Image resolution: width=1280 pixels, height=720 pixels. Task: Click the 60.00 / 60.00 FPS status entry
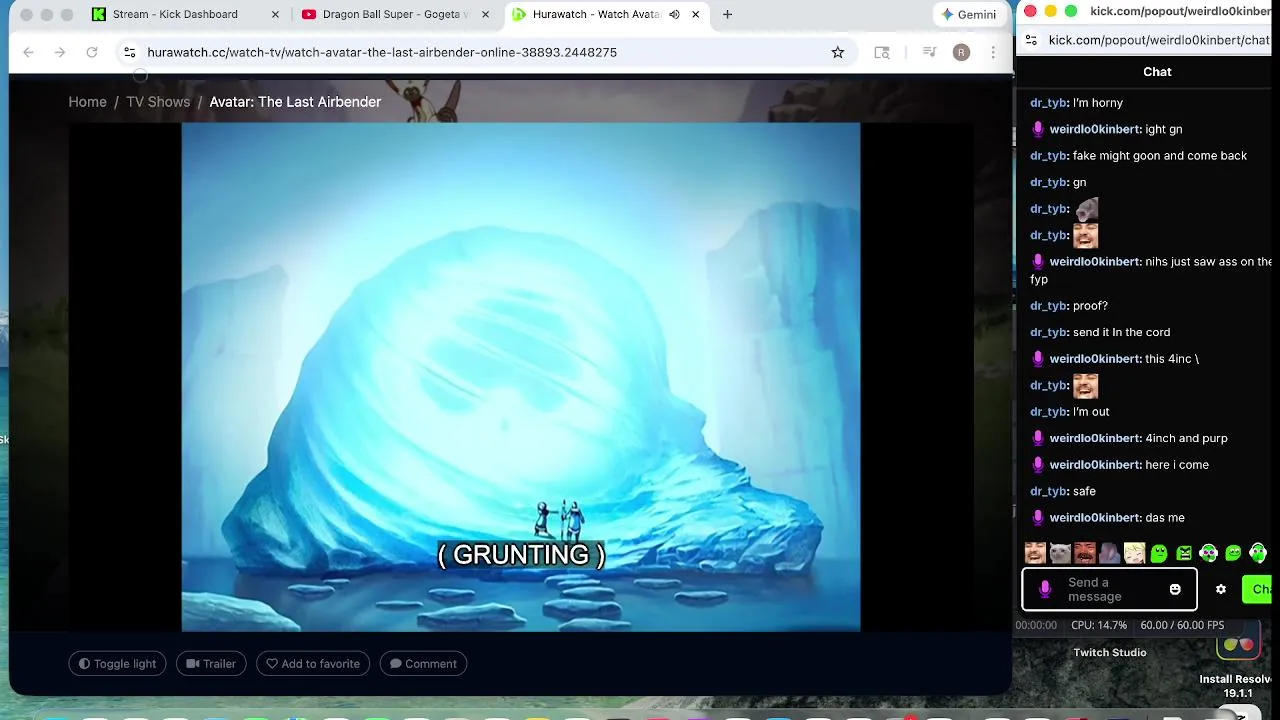click(x=1182, y=625)
